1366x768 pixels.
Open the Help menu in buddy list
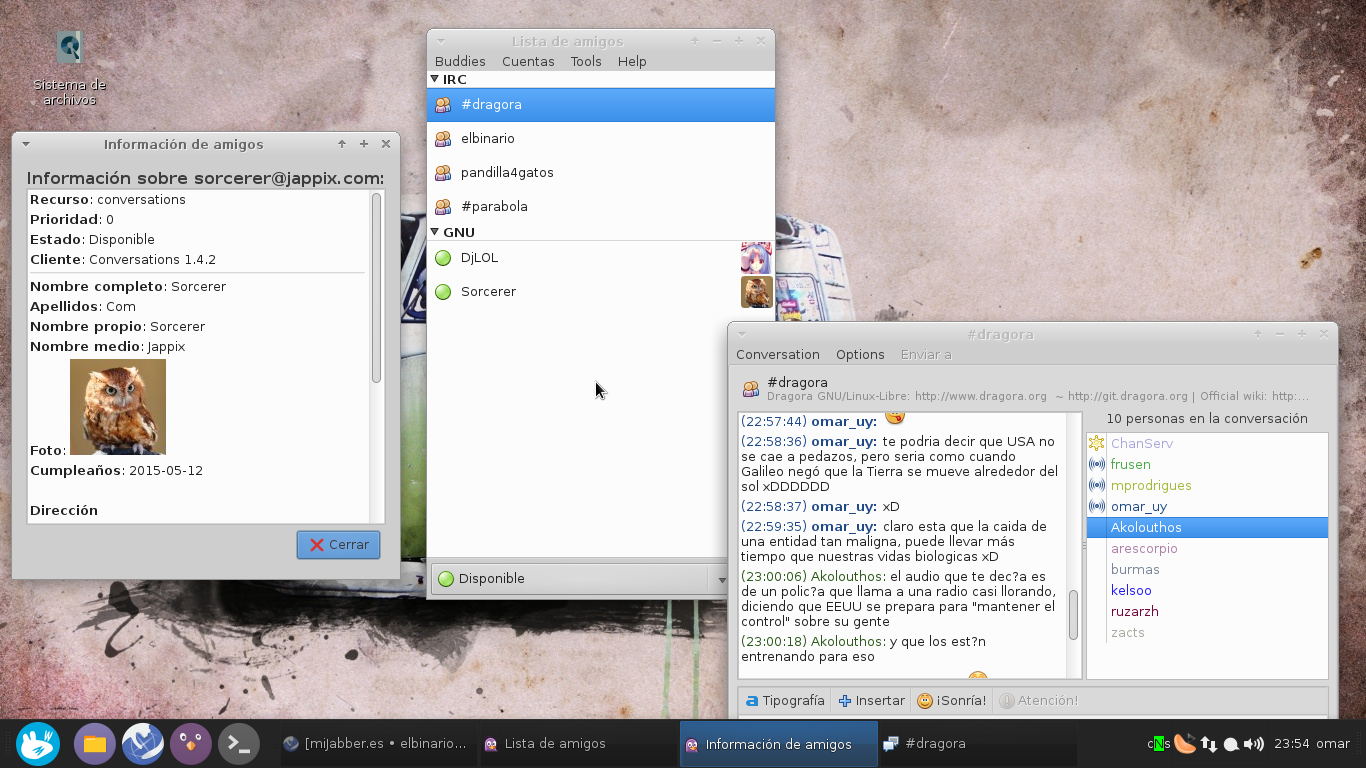(632, 61)
